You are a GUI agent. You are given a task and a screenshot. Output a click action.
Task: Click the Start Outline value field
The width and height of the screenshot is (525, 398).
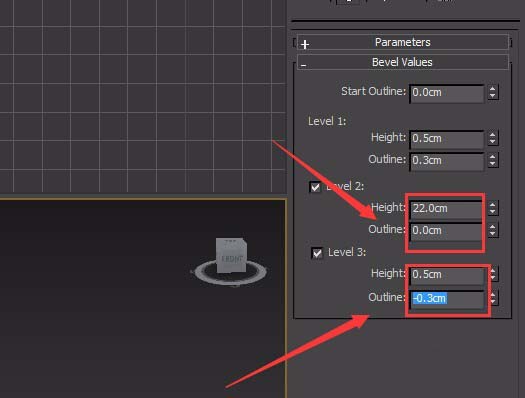pos(447,93)
